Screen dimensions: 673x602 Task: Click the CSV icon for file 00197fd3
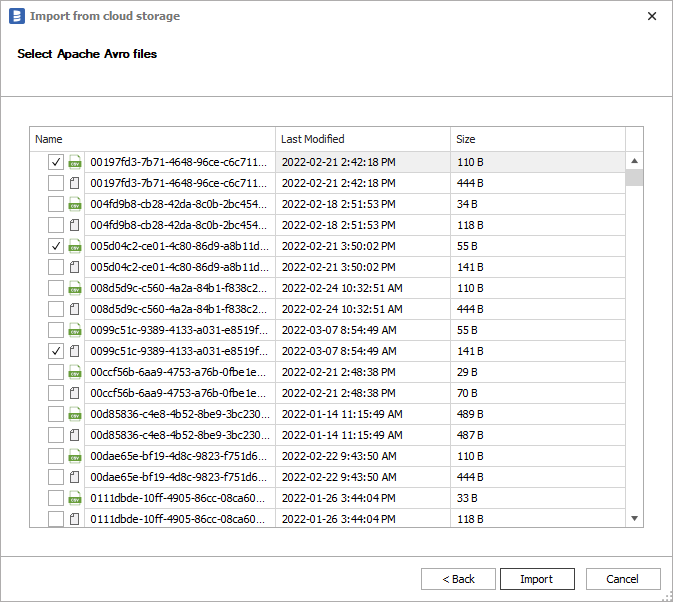coord(74,162)
